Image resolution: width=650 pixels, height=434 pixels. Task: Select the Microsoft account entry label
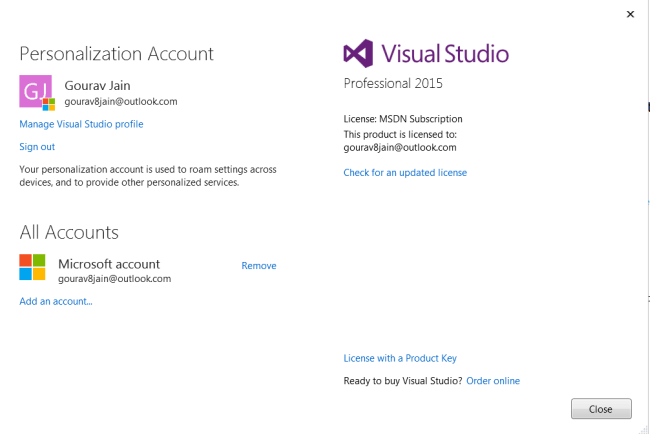point(109,264)
